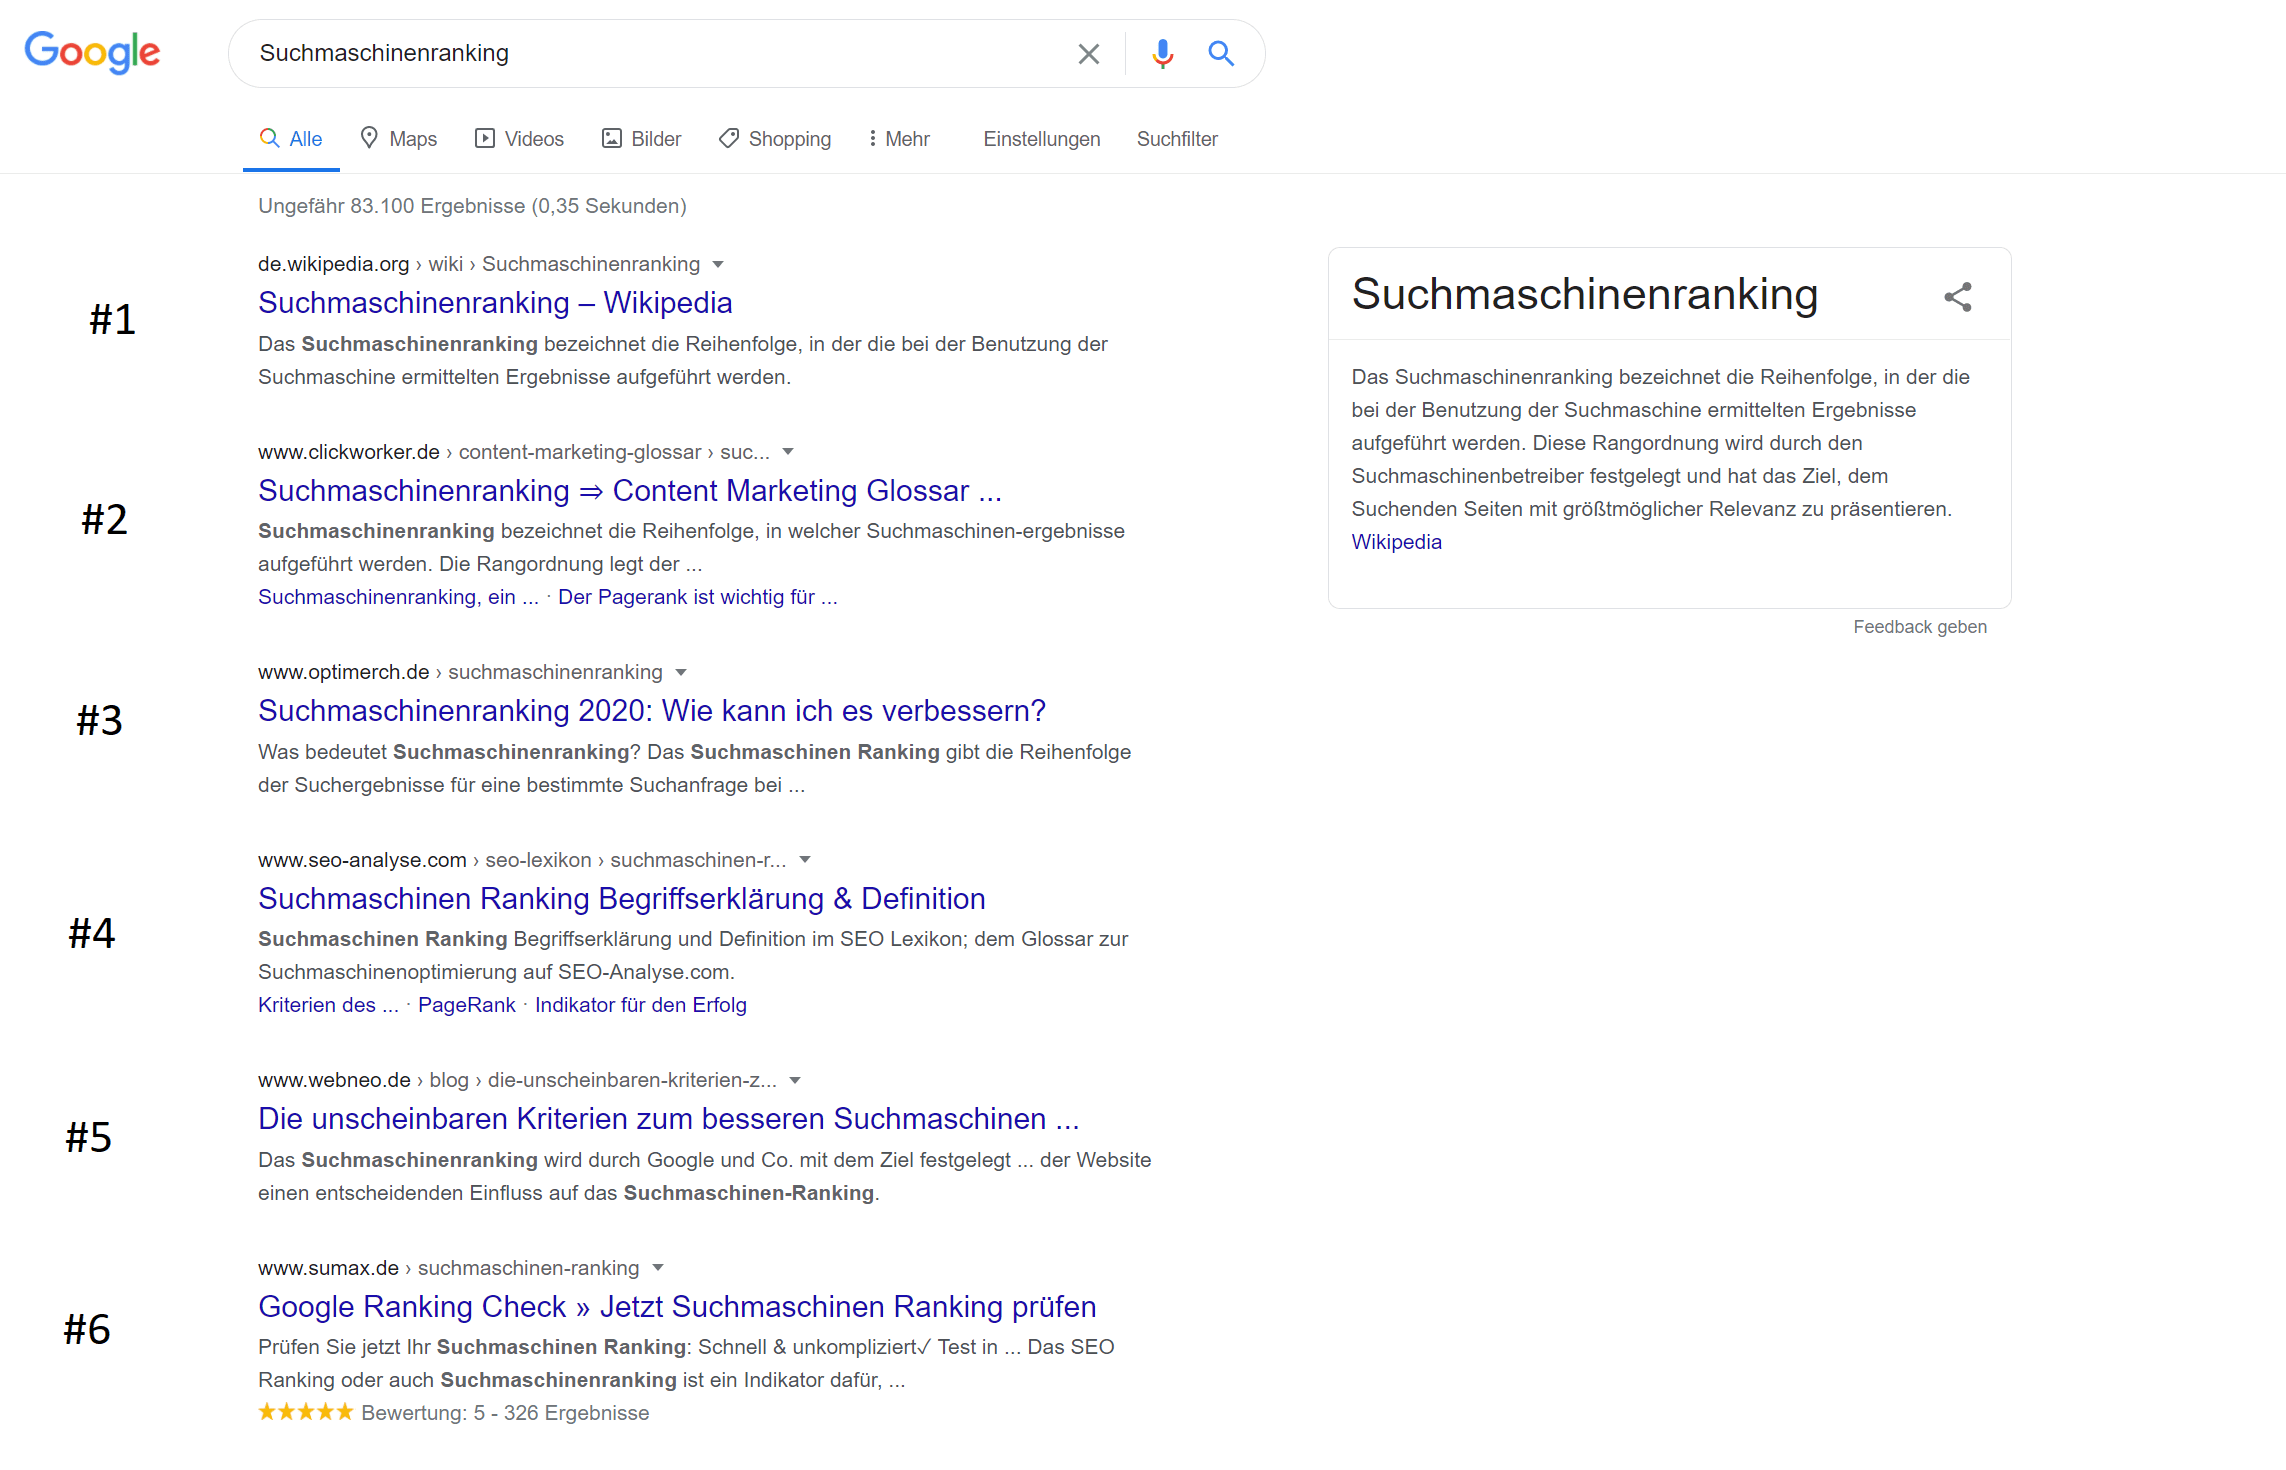The width and height of the screenshot is (2286, 1470).
Task: Open sitelink 'Indikator für den Erfolg'
Action: tap(641, 1005)
